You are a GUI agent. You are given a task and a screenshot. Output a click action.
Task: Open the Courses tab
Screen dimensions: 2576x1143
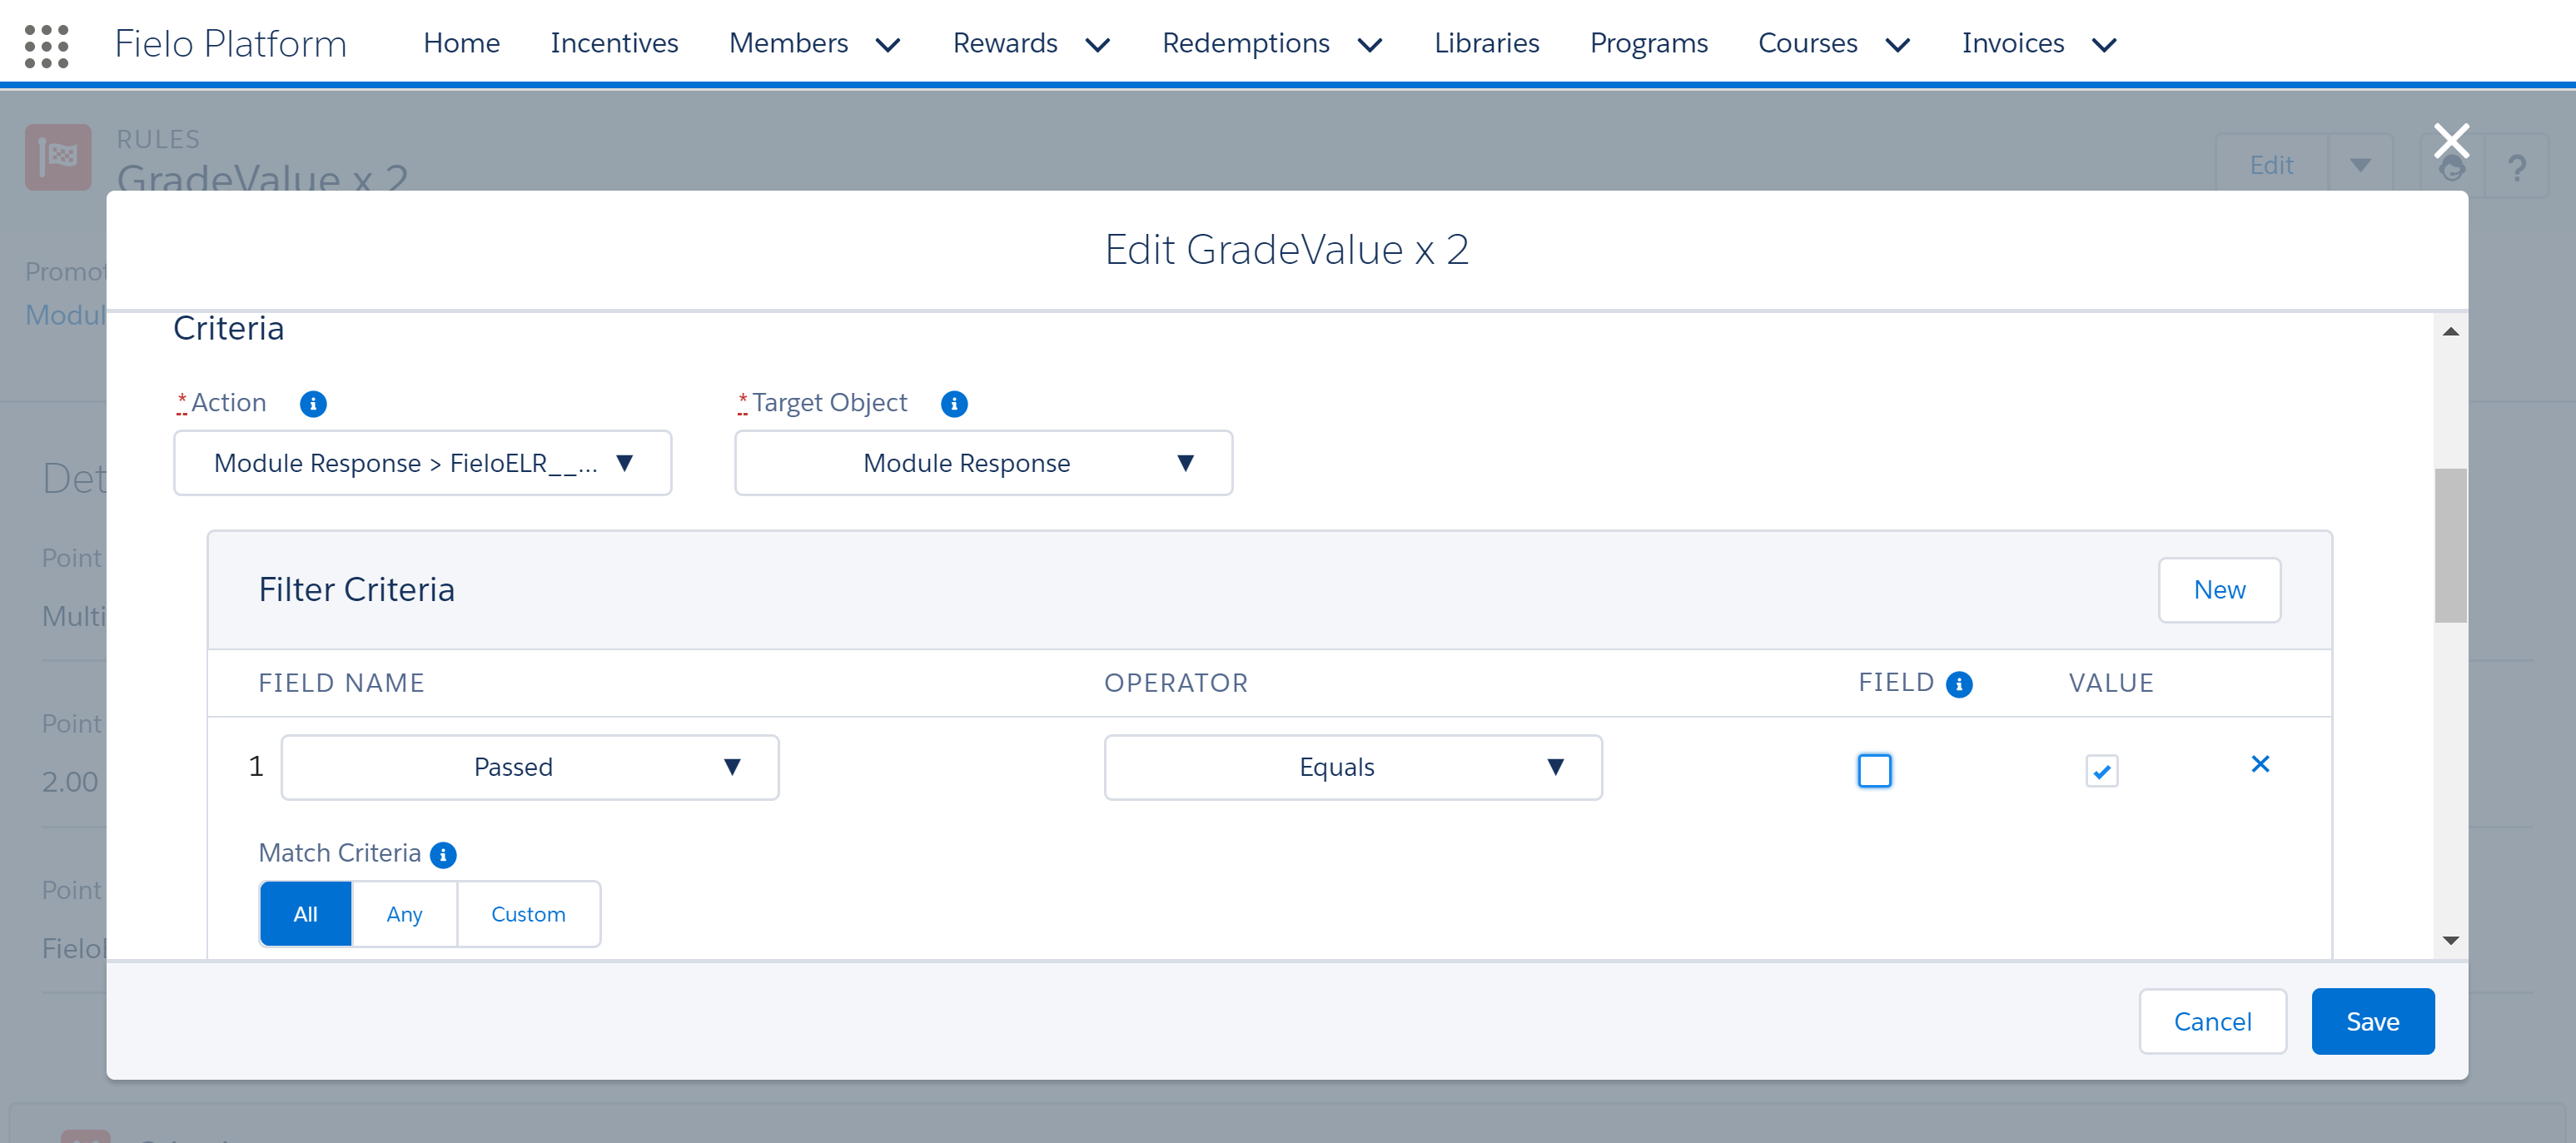point(1808,43)
